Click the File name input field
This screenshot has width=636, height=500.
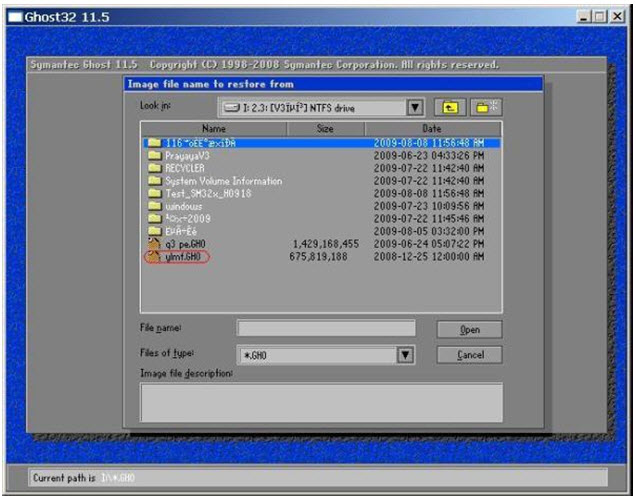tap(325, 328)
